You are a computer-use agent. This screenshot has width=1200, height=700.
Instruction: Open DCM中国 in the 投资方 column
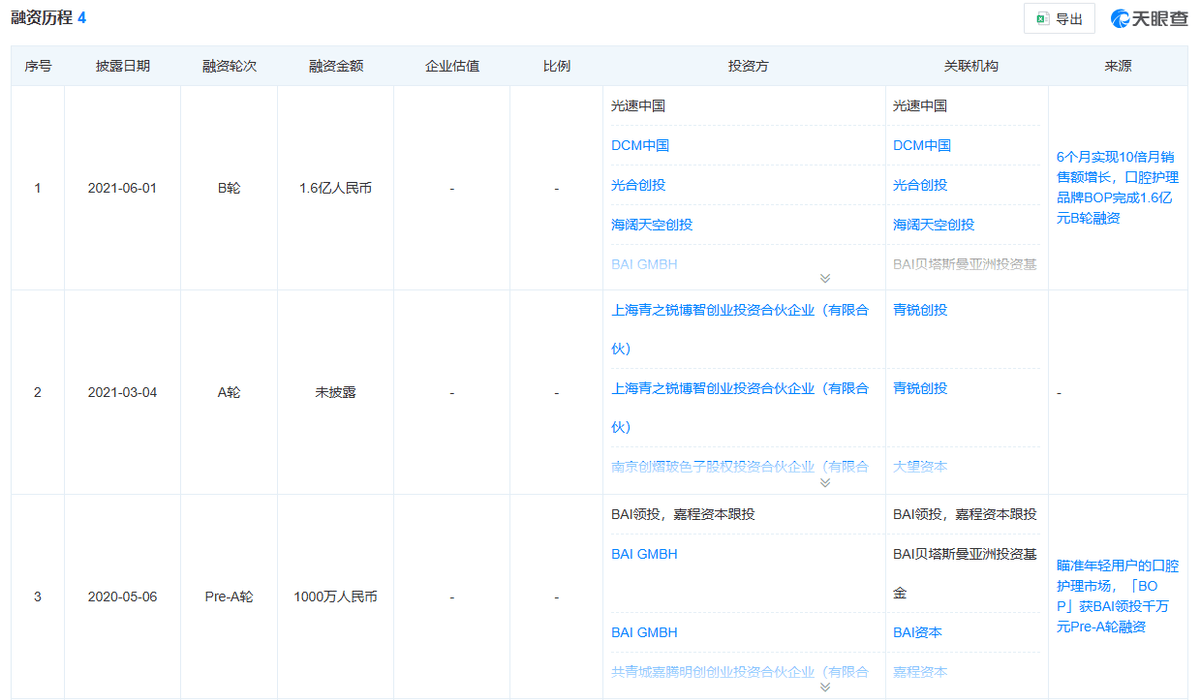640,145
